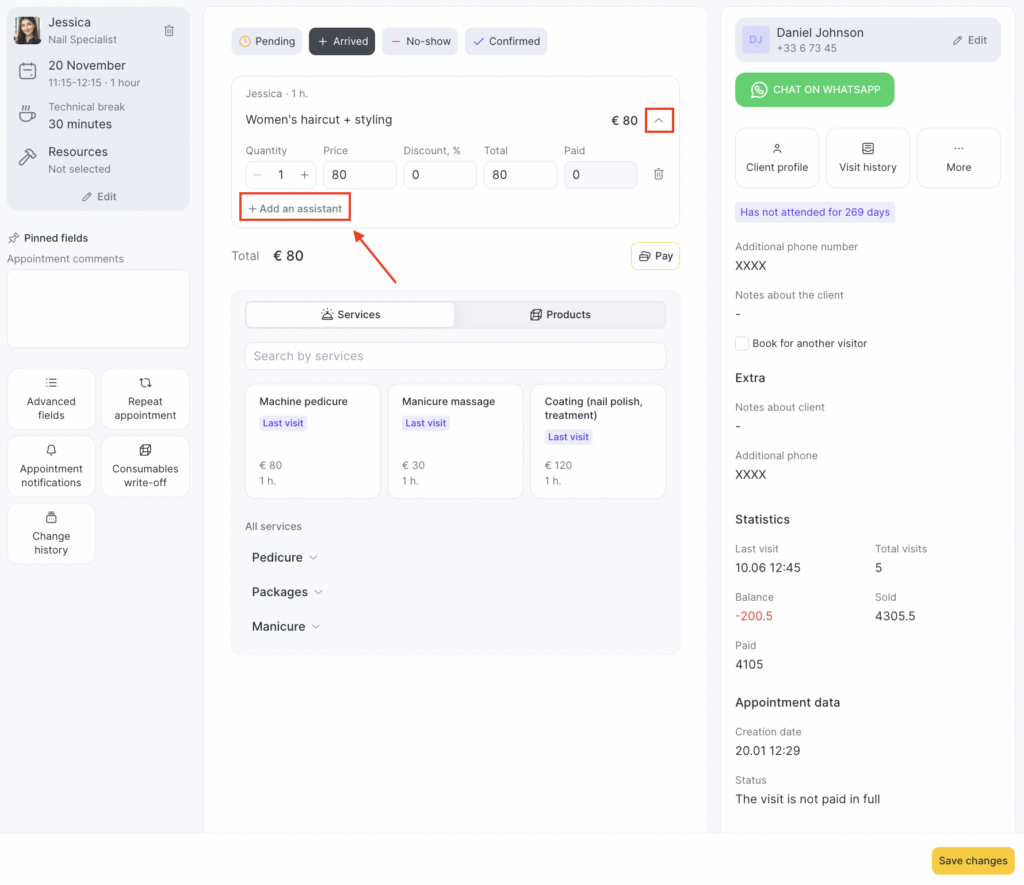Open Visit history for the client

(x=867, y=158)
